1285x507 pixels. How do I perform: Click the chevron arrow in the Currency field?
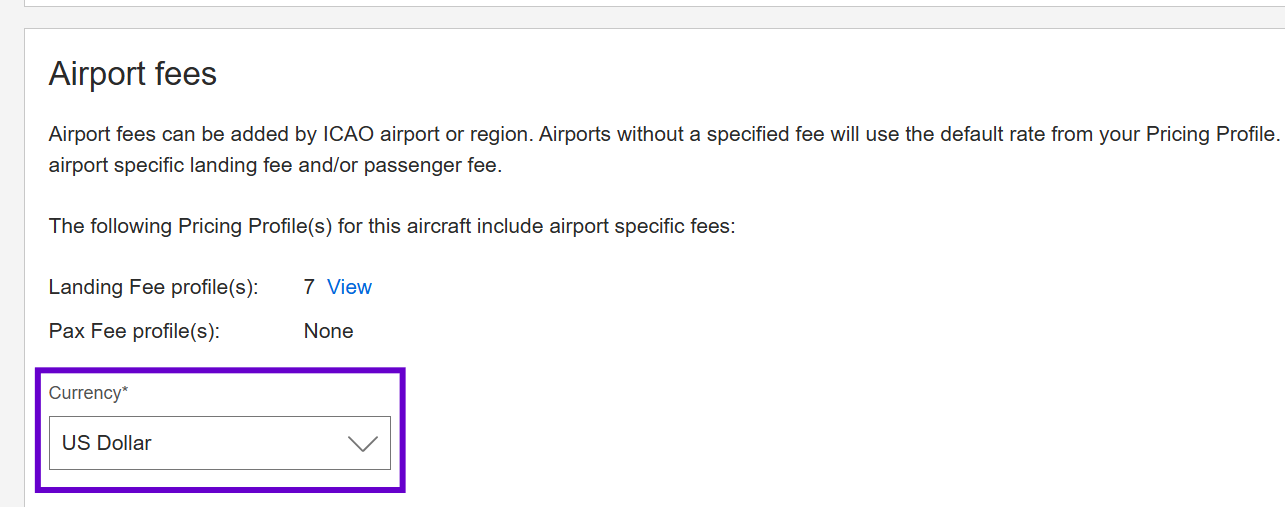coord(362,444)
